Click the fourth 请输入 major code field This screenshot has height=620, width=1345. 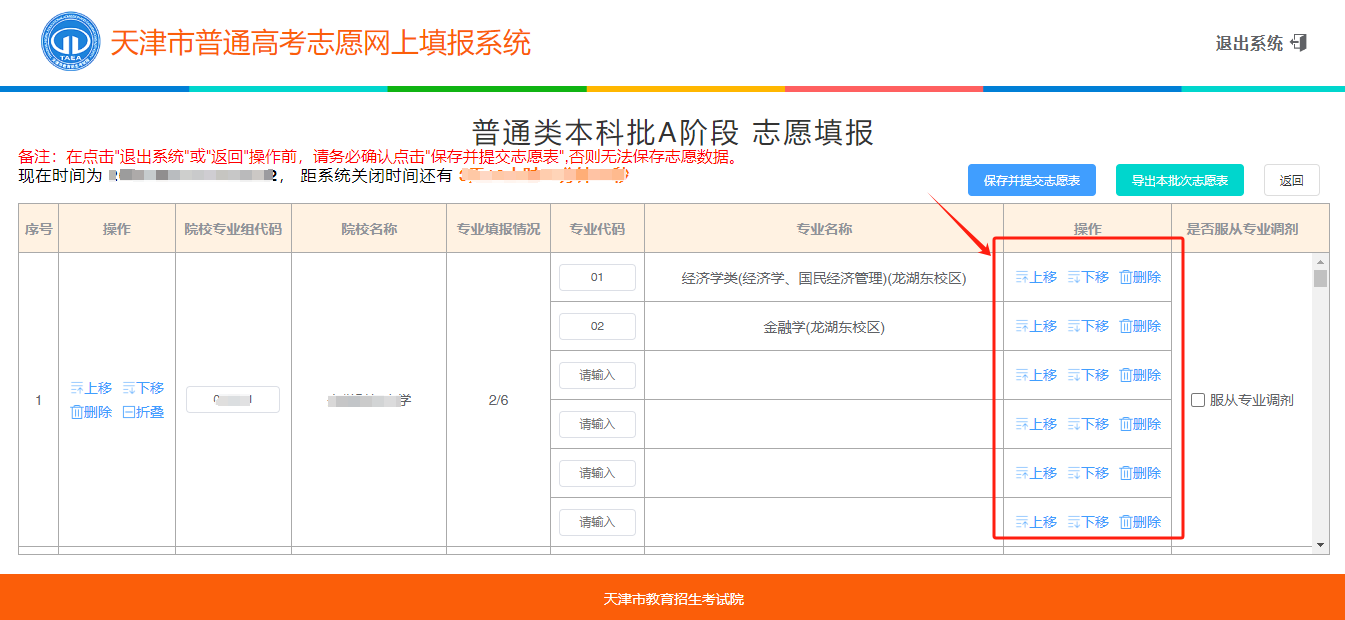[597, 424]
